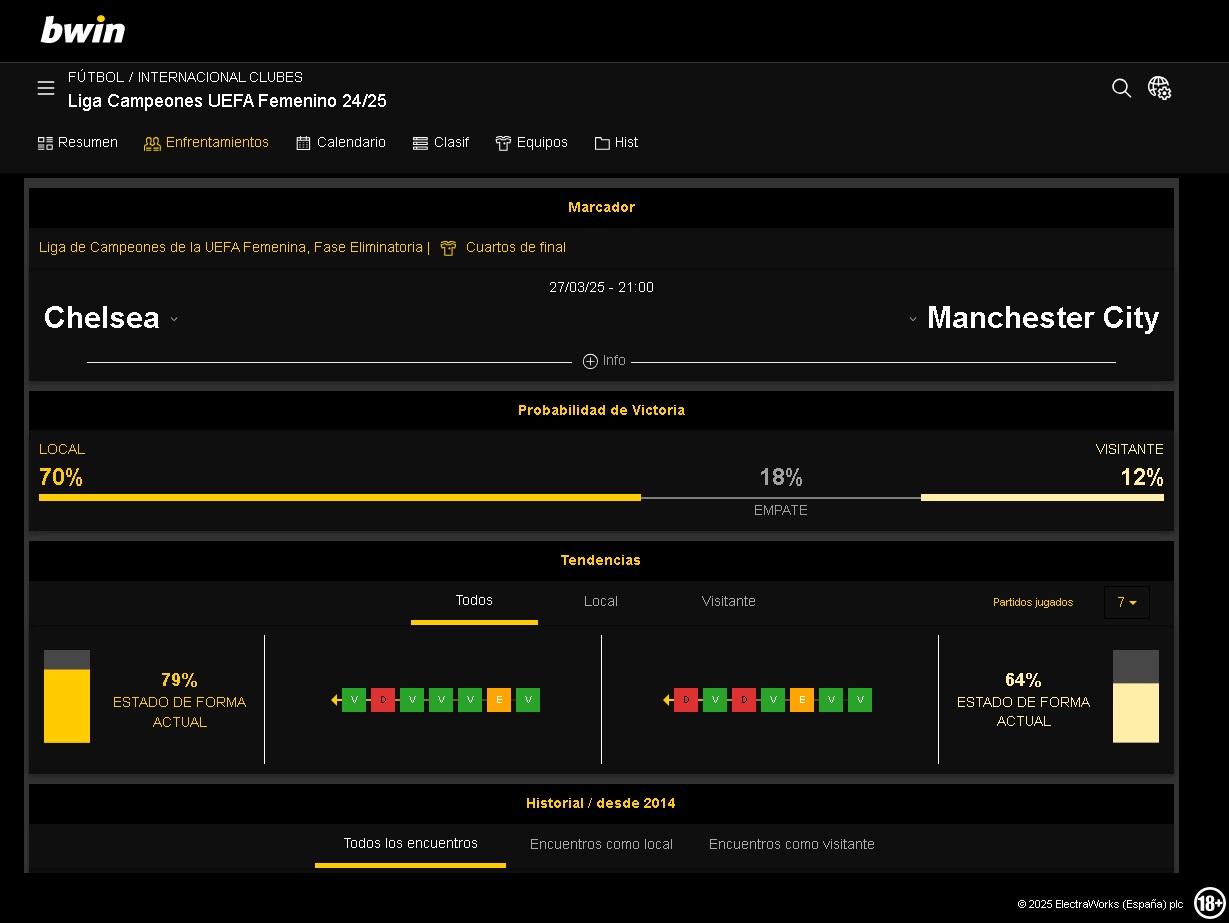The image size is (1229, 923).
Task: Click the Manchester City team name
Action: pyautogui.click(x=1043, y=318)
